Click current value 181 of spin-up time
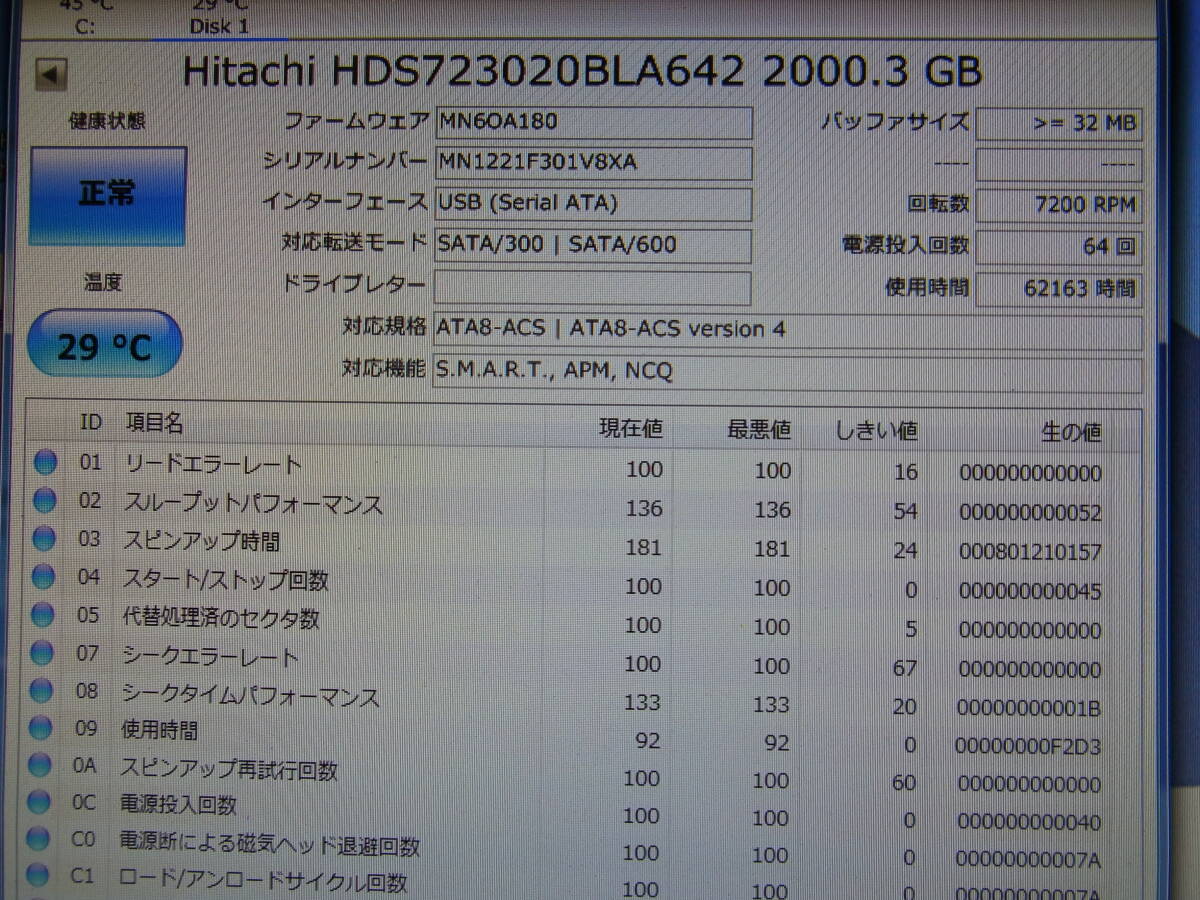 643,547
